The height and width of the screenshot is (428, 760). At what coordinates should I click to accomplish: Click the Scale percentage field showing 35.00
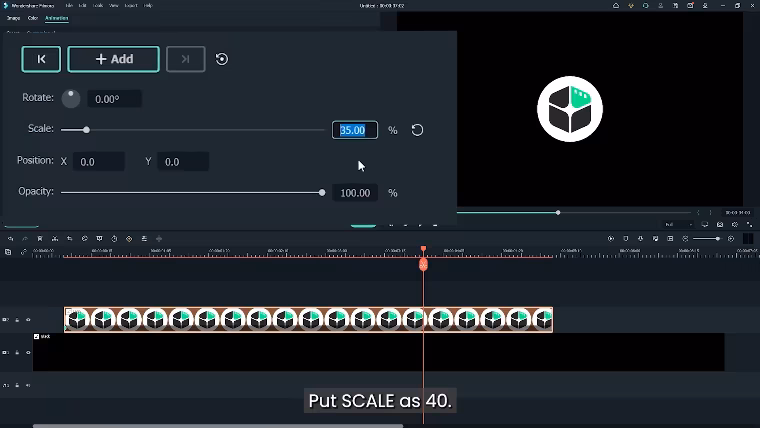pos(355,130)
